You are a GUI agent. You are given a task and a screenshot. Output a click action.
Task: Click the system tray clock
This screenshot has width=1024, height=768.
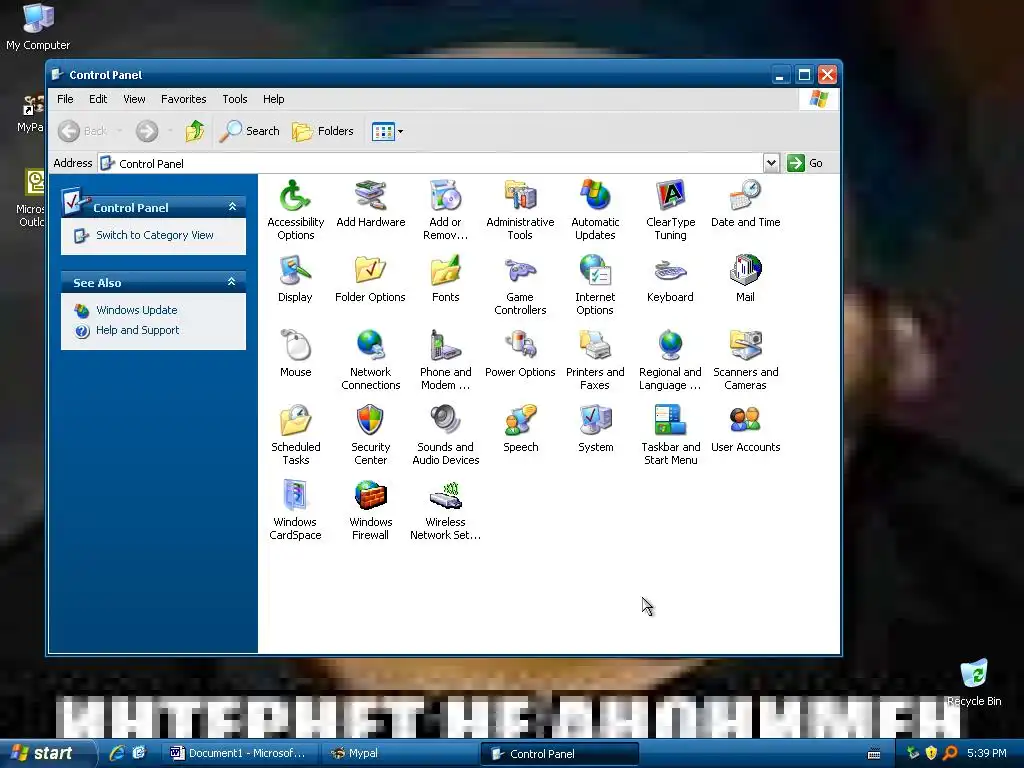click(987, 753)
